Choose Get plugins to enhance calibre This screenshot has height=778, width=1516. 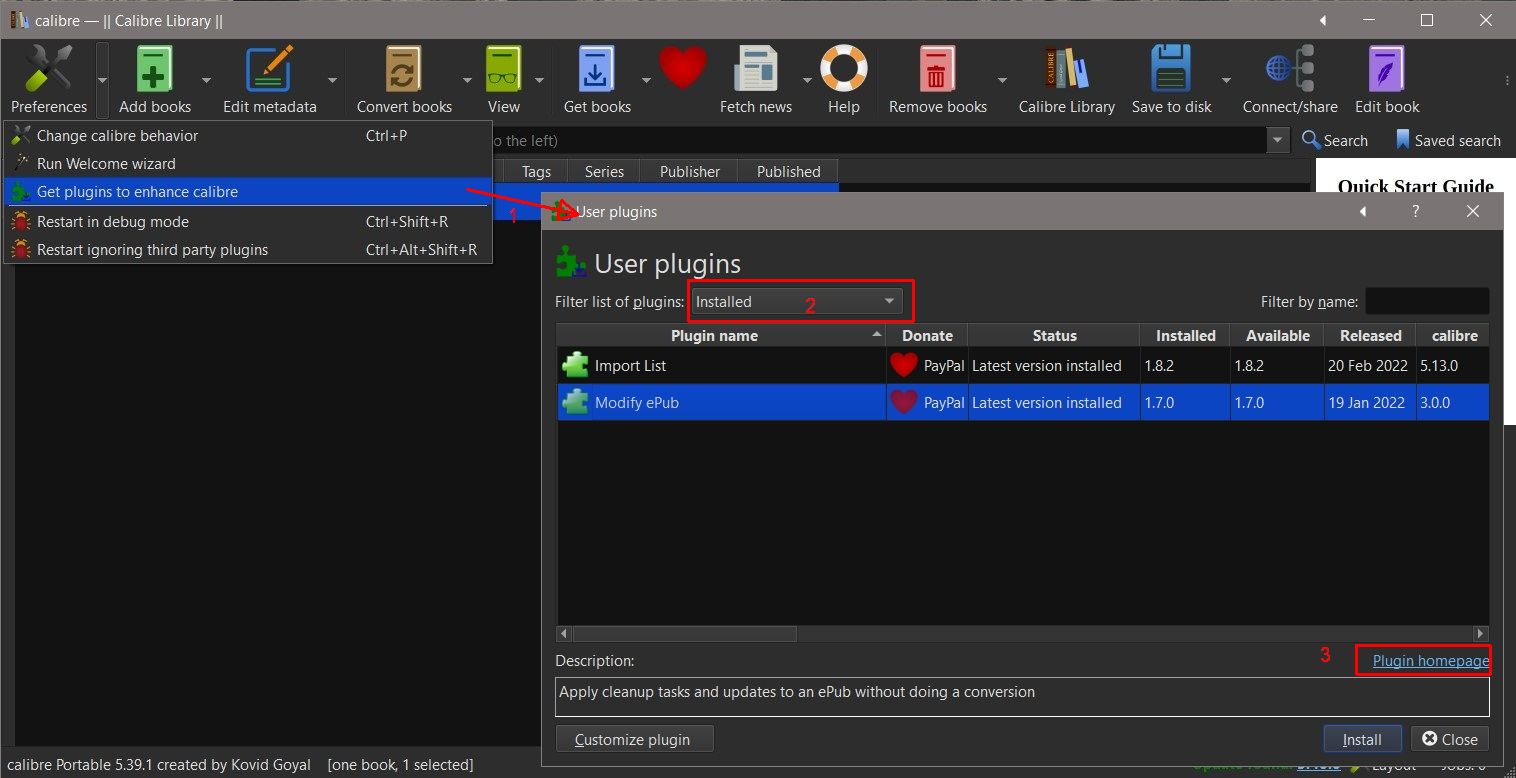click(248, 191)
